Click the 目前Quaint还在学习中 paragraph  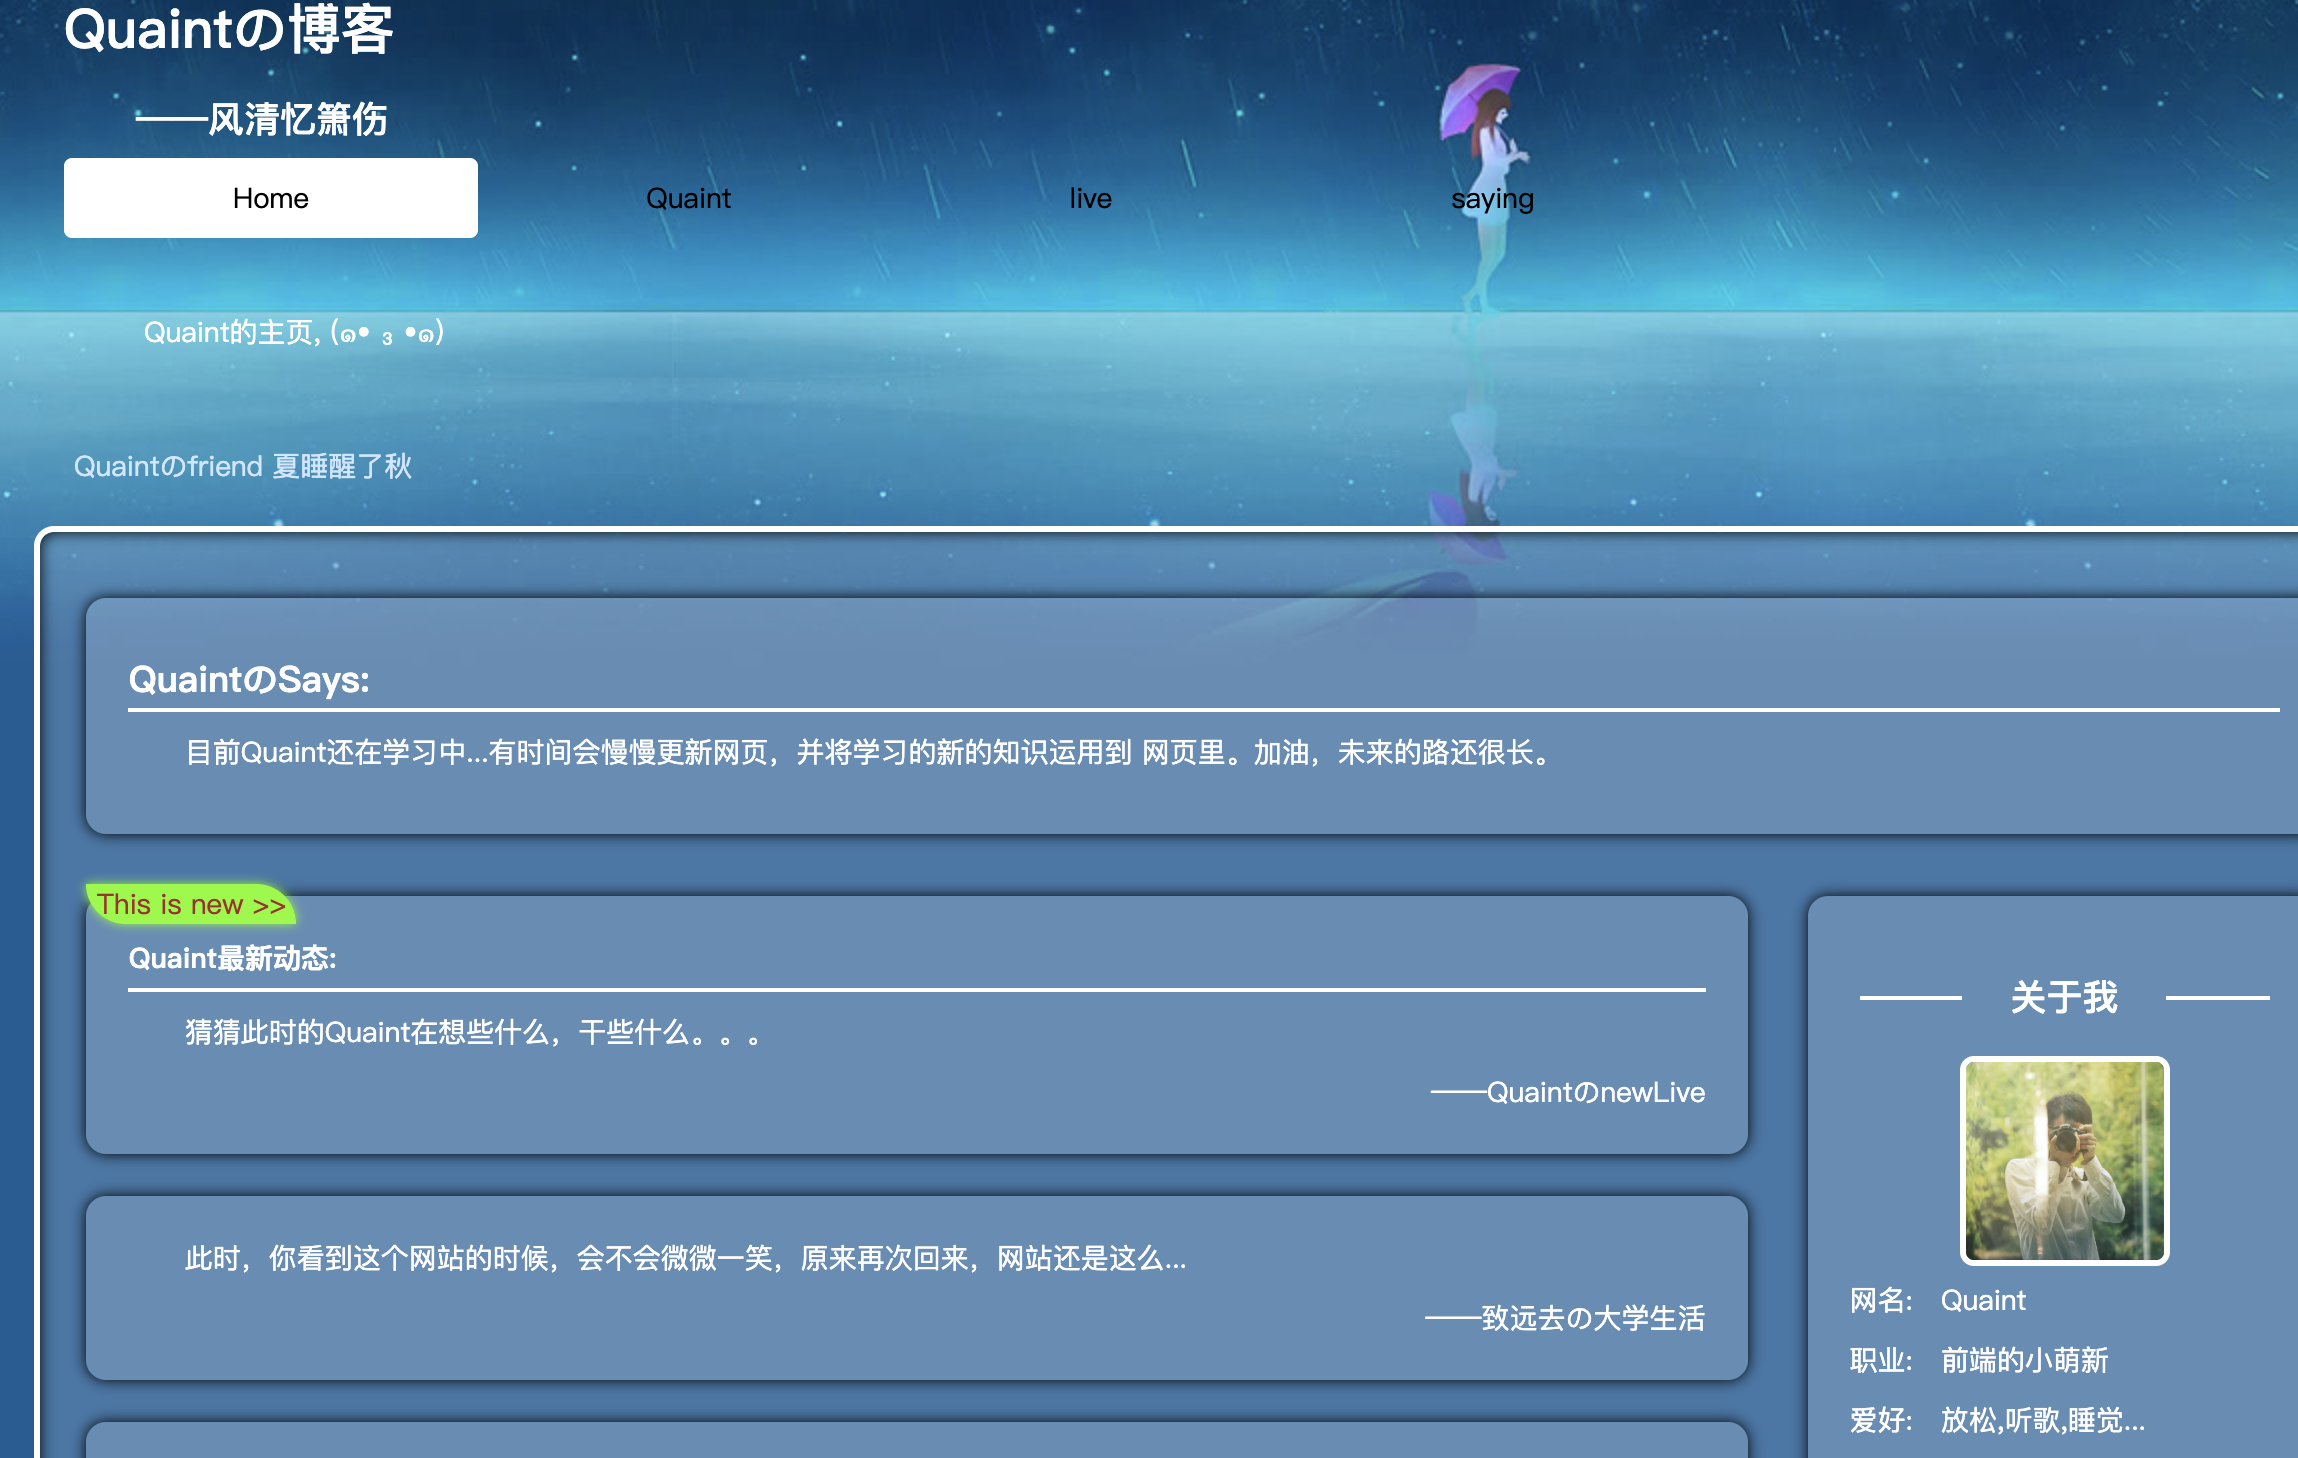pyautogui.click(x=869, y=752)
